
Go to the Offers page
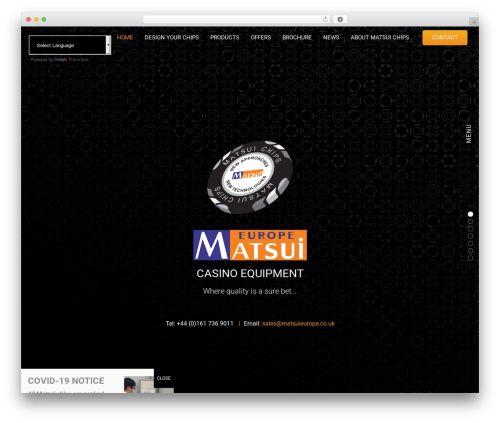click(x=261, y=37)
